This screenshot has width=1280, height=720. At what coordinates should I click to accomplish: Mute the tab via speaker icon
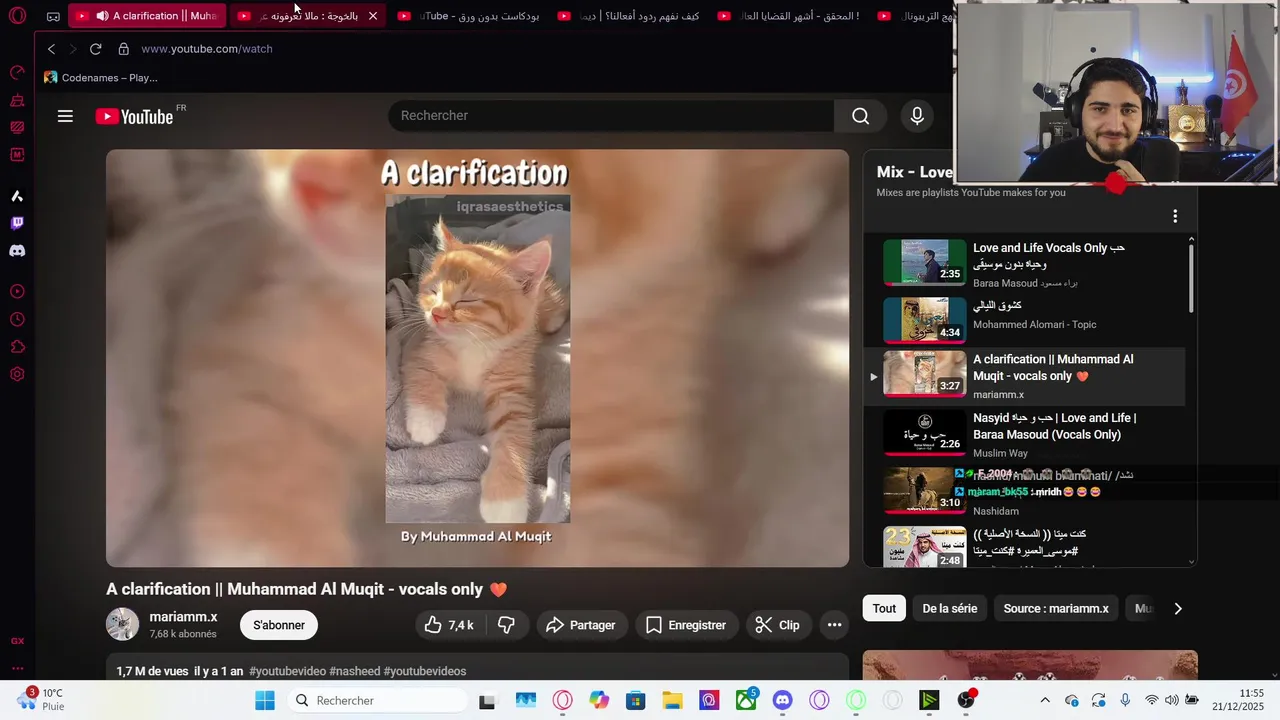click(x=102, y=16)
